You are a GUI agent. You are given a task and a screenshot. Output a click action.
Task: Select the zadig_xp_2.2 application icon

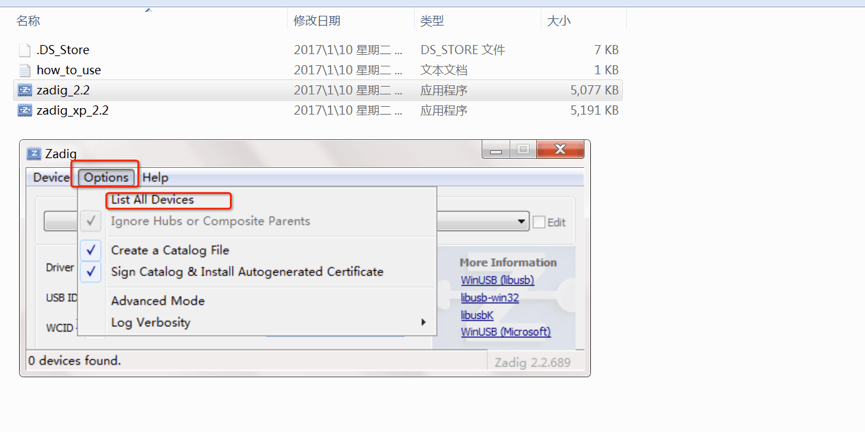tap(25, 110)
